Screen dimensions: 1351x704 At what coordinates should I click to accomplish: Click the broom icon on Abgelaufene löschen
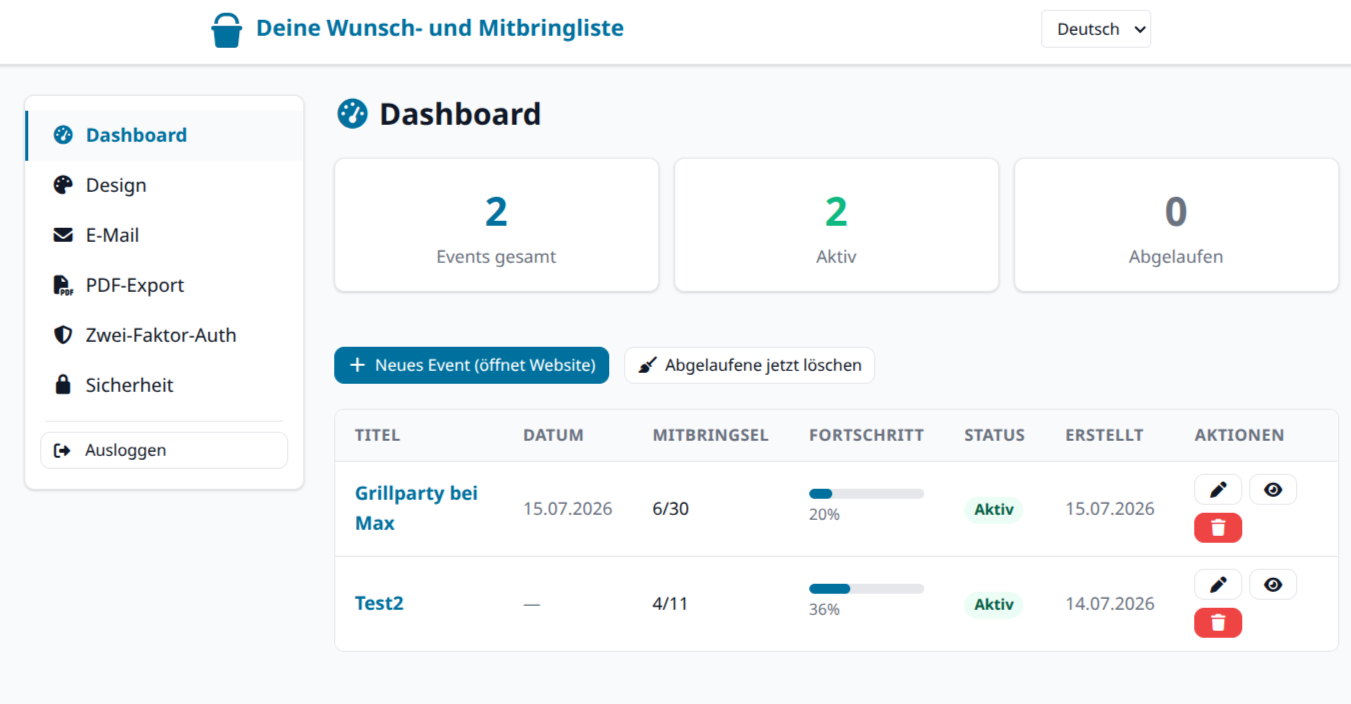point(648,365)
